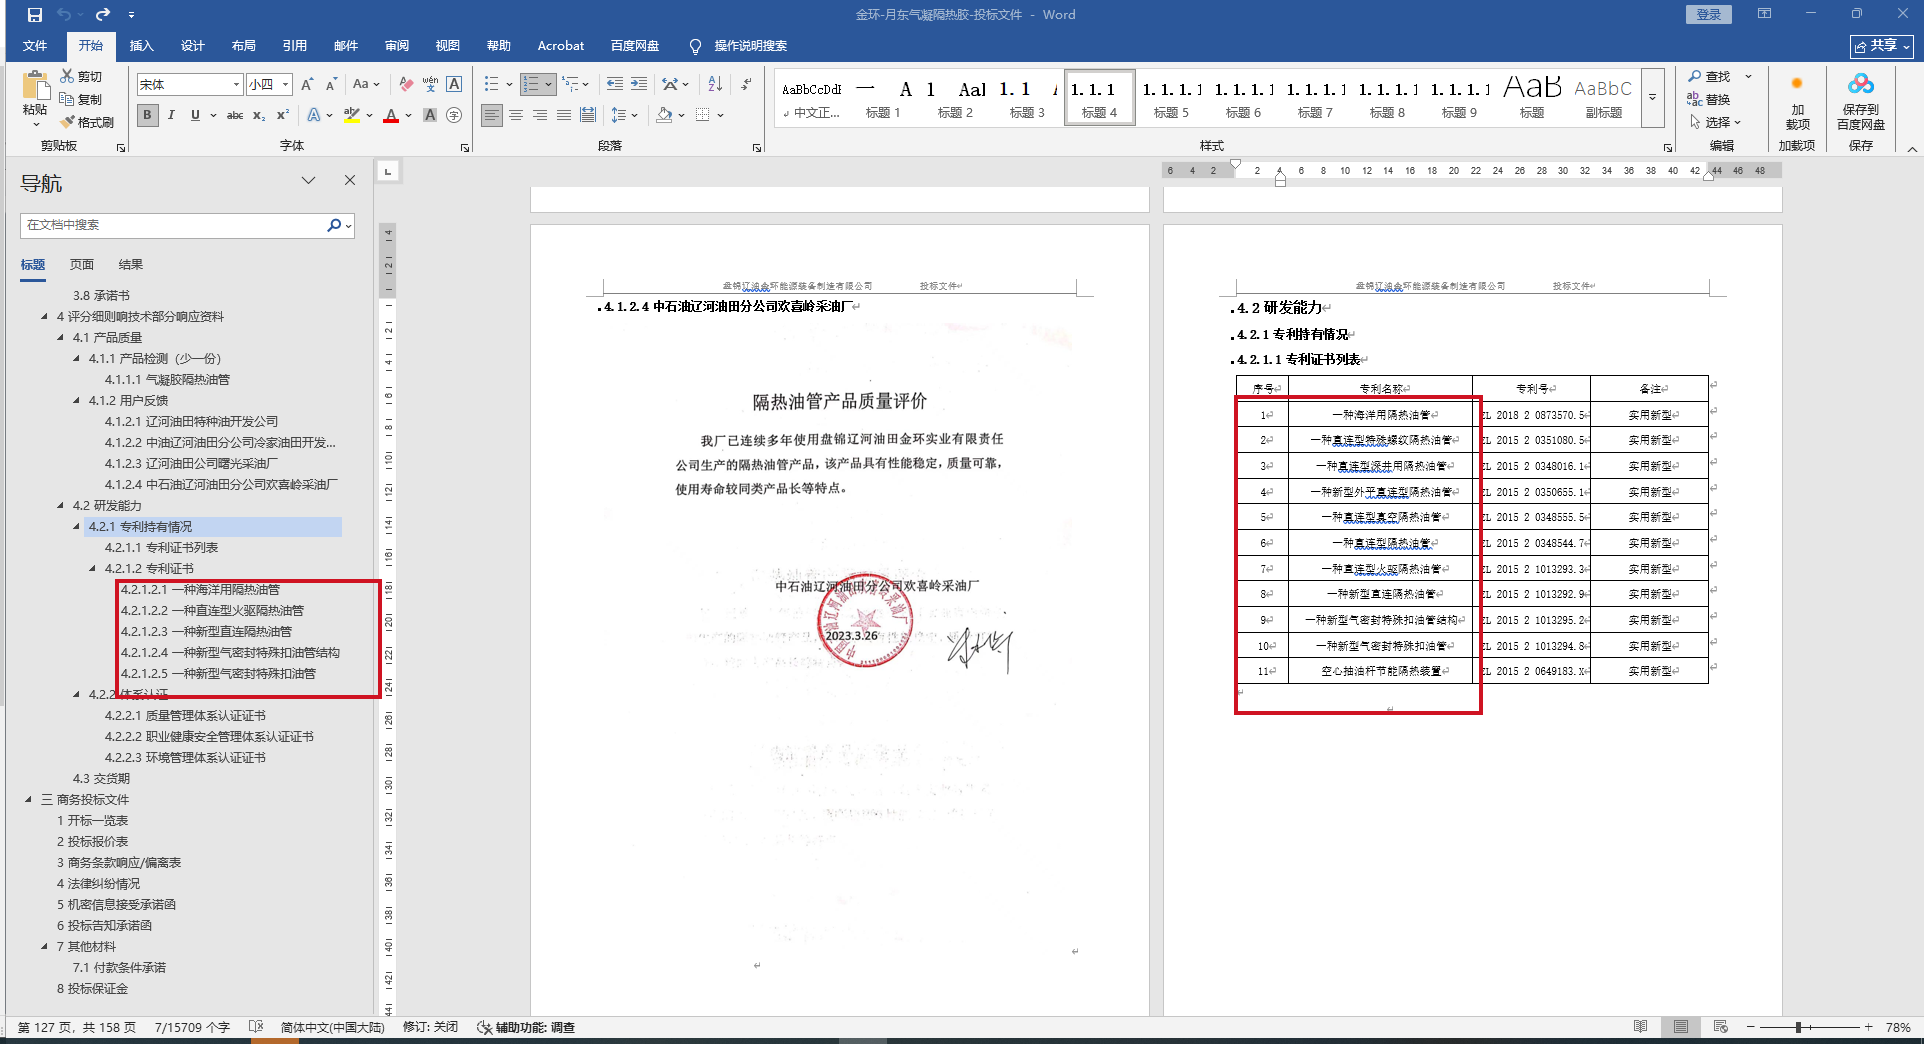Open the 替换 replace tool
1924x1044 pixels.
pos(1710,99)
